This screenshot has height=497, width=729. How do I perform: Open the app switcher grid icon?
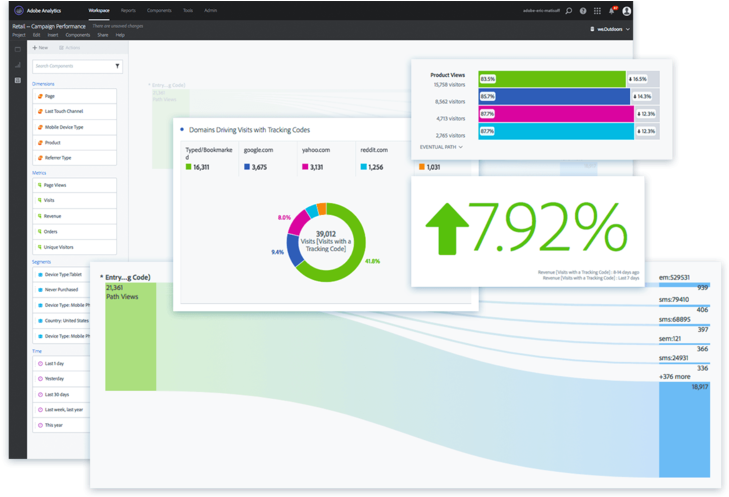point(597,11)
